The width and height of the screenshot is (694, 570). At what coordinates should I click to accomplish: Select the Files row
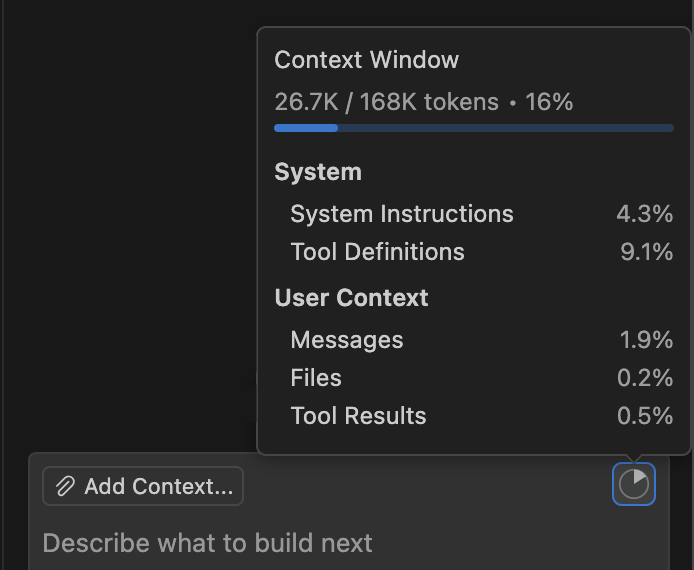(316, 378)
